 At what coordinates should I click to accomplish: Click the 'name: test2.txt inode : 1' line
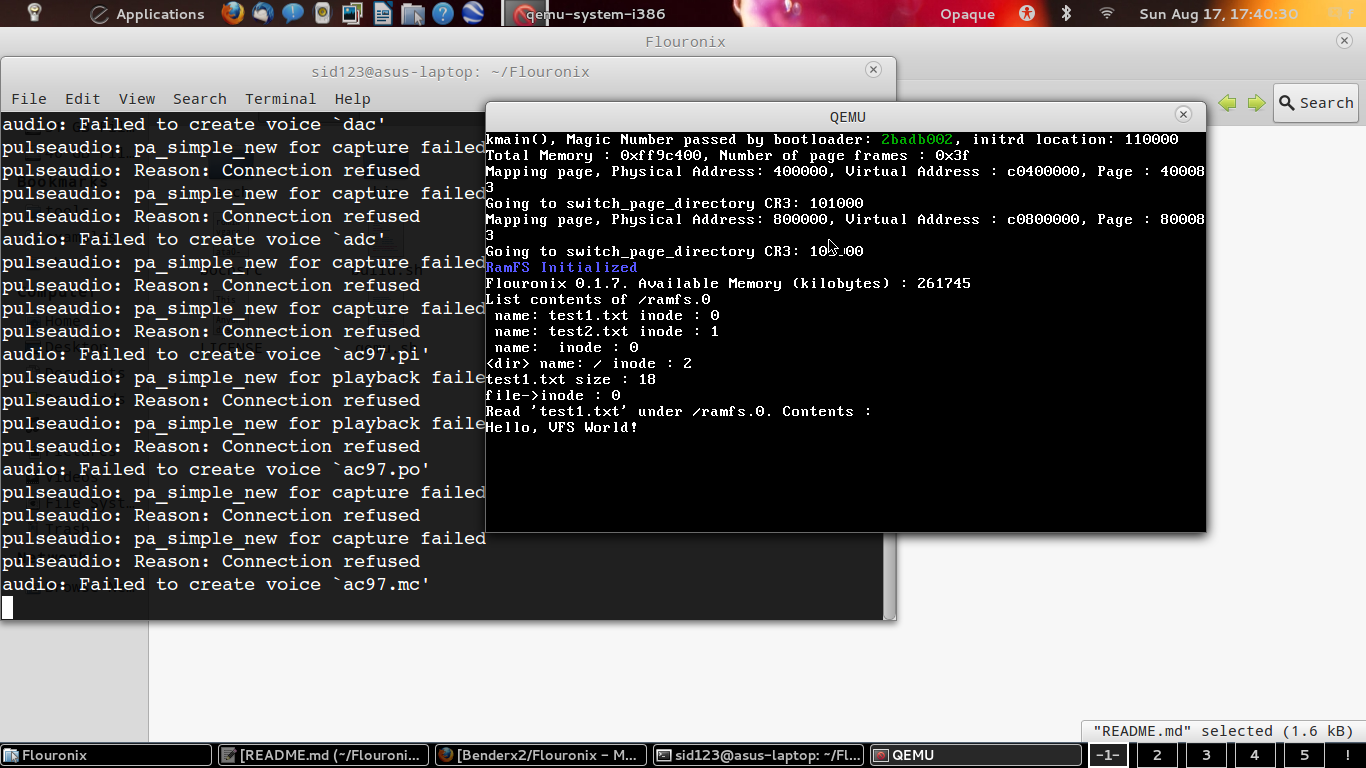607,331
